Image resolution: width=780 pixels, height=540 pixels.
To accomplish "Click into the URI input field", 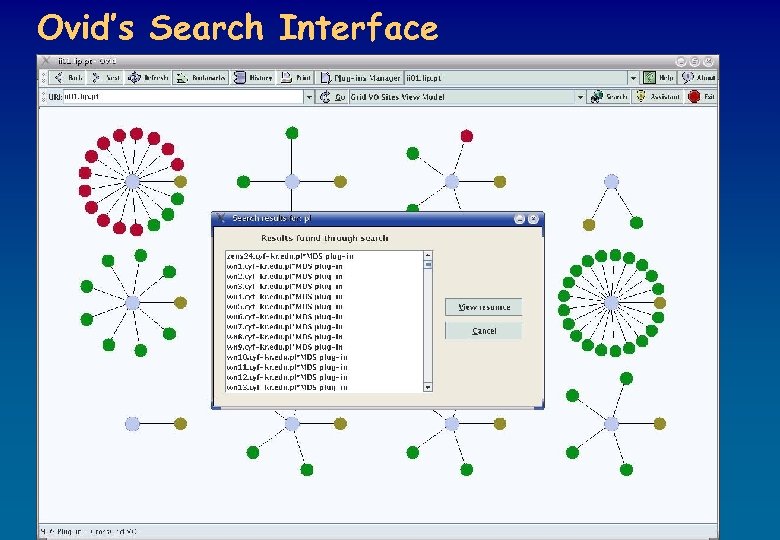I will (x=183, y=97).
